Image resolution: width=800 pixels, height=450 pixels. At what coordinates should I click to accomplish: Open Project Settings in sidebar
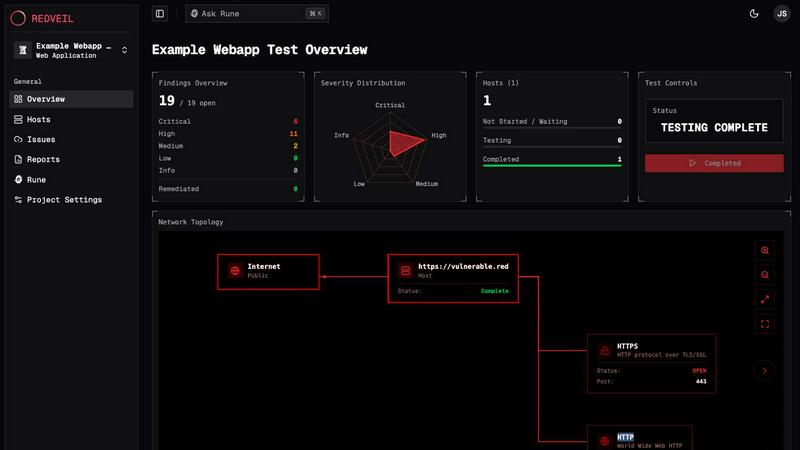[x=71, y=199]
